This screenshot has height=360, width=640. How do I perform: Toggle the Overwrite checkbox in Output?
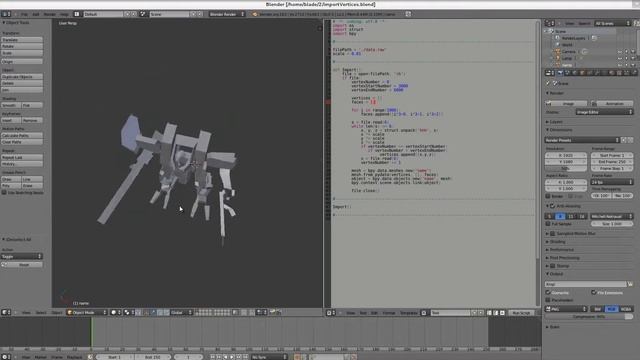click(548, 293)
